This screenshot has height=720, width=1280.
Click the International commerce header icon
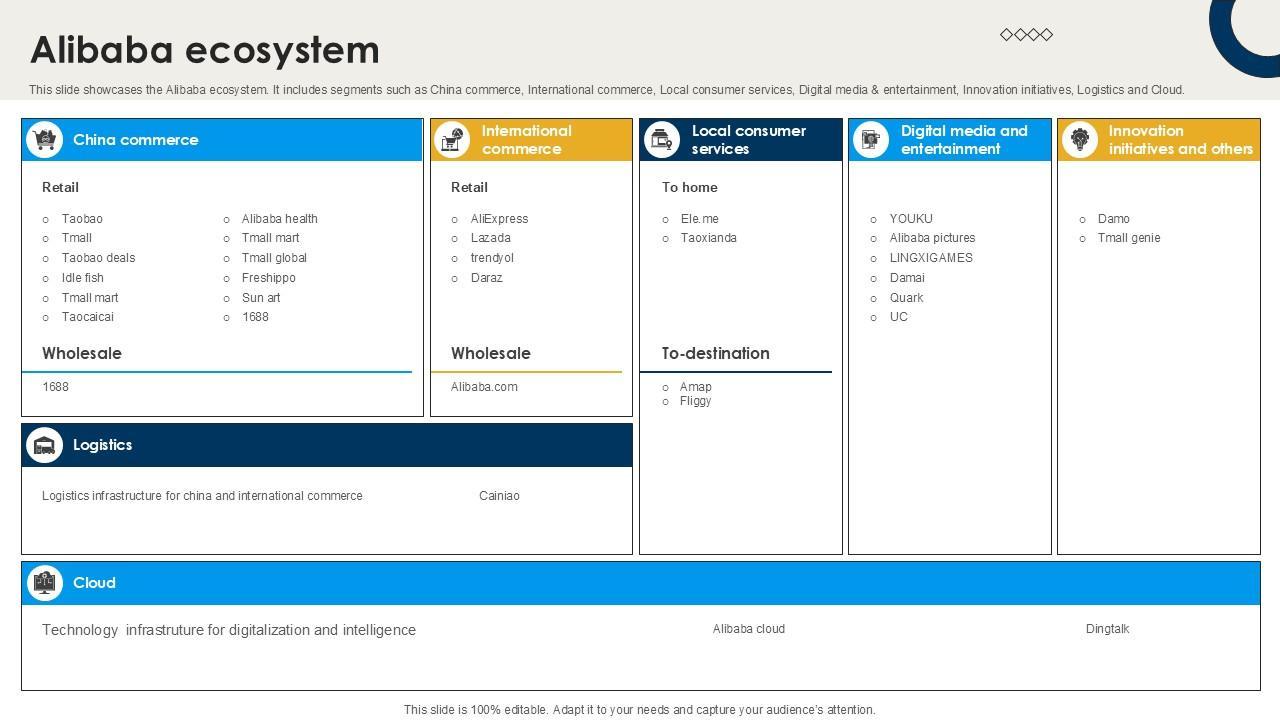pyautogui.click(x=452, y=140)
